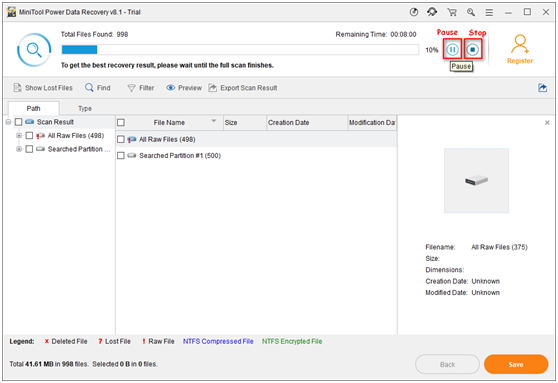
Task: Tick Searched Partition checkbox in tree
Action: point(29,149)
